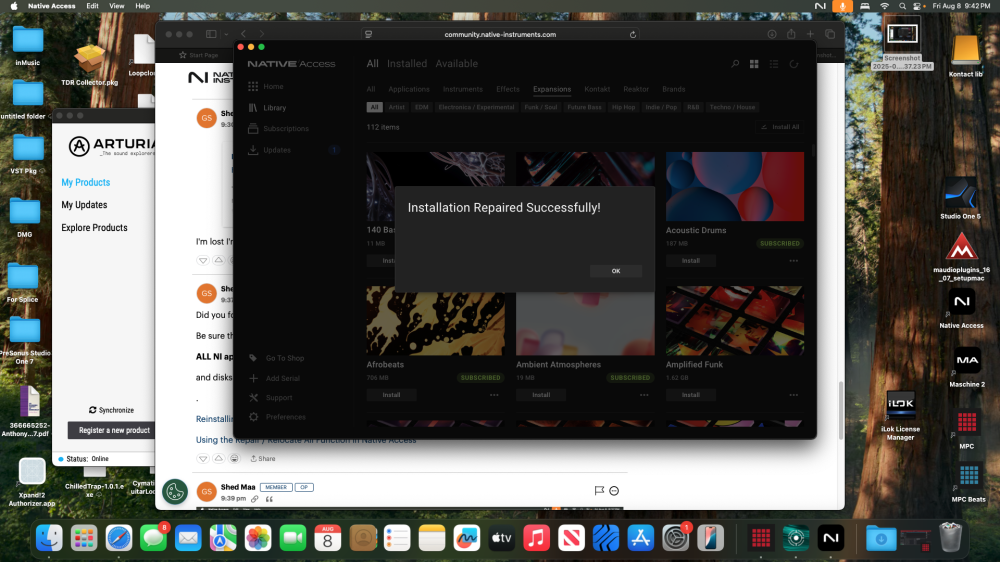Open the Instruments category
Viewport: 1000px width, 562px height.
(462, 89)
